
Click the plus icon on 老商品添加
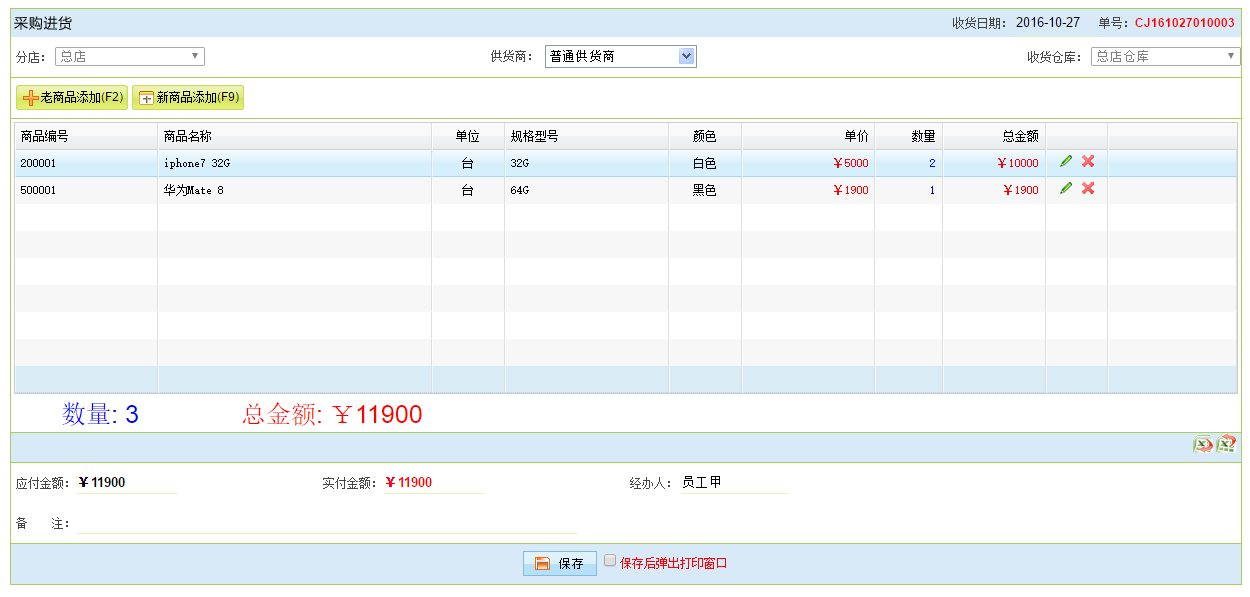(x=30, y=98)
